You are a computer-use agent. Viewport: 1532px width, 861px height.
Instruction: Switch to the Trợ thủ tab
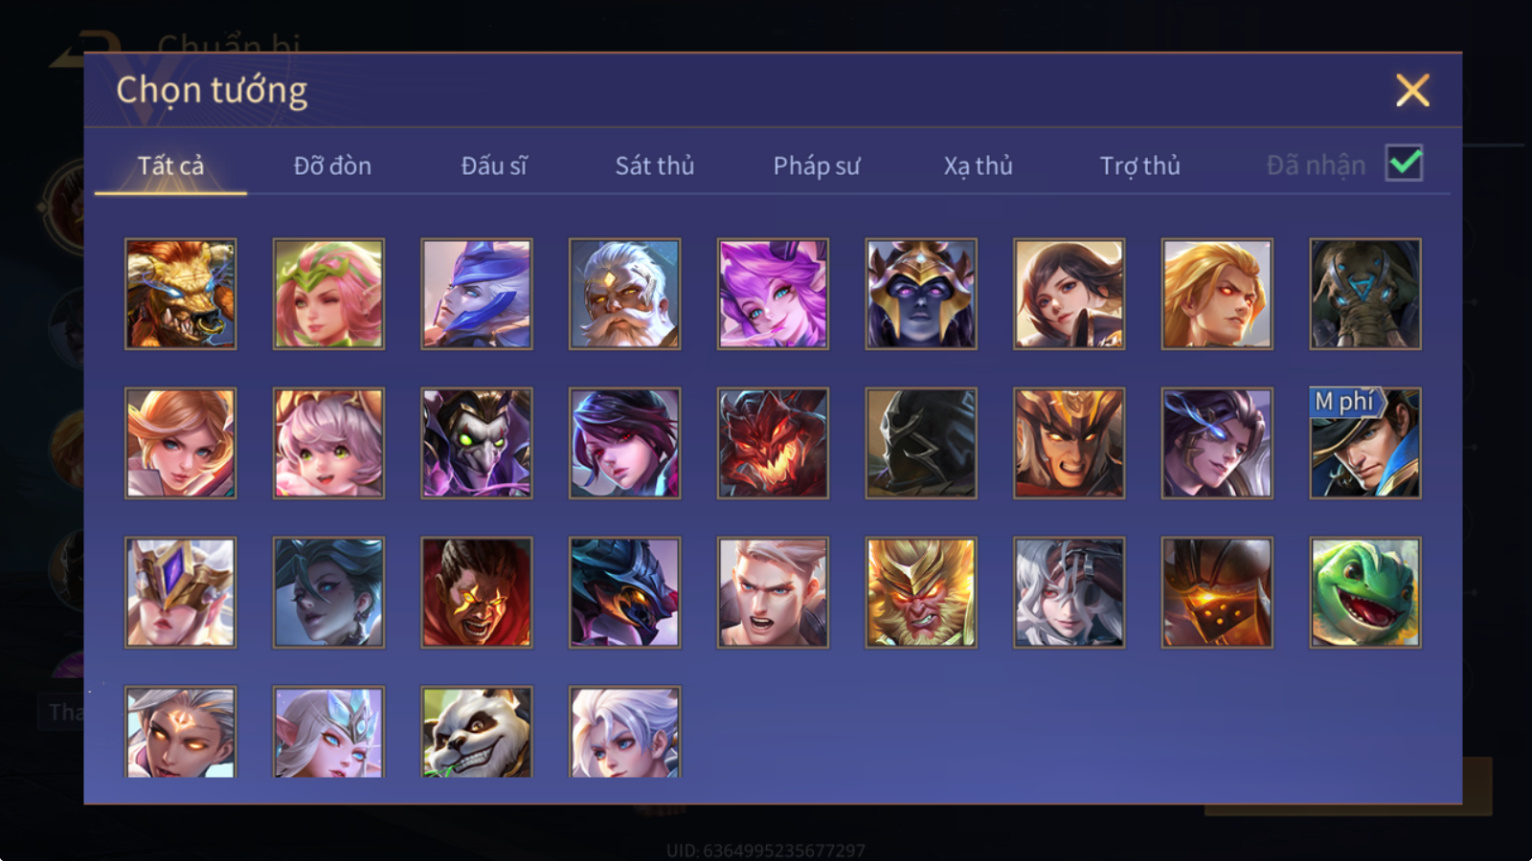coord(1140,166)
